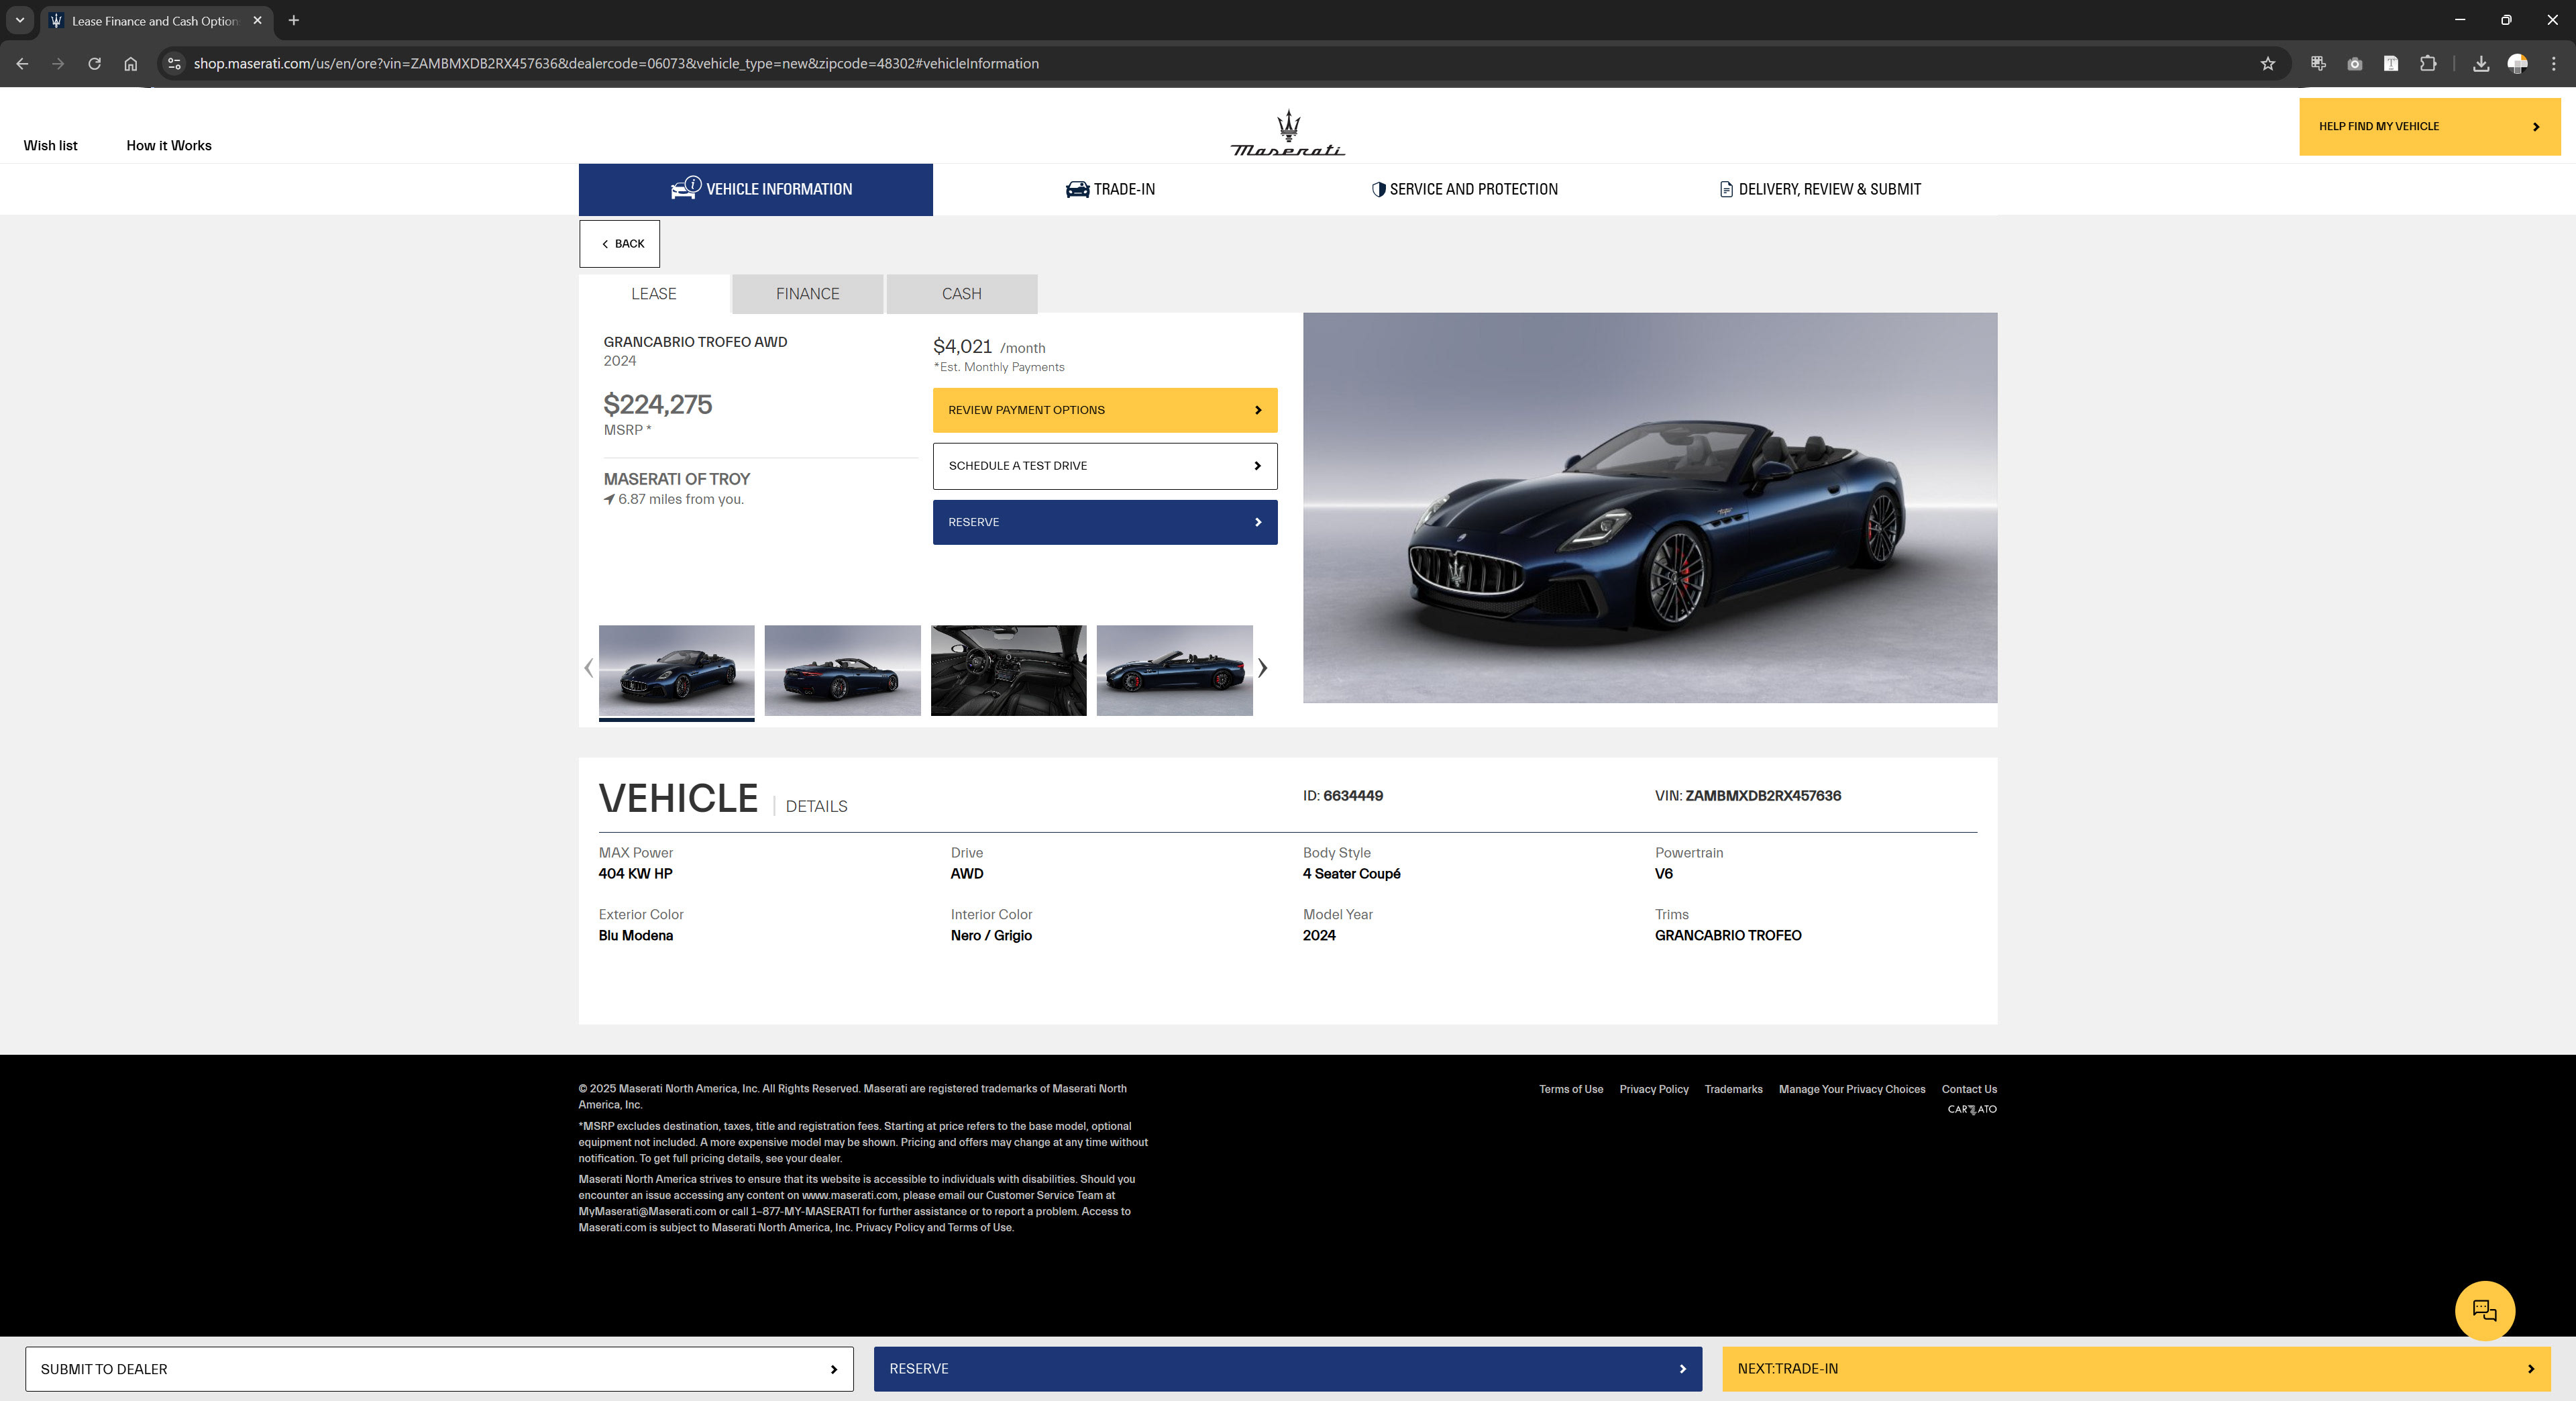Select interior dashboard thumbnail

click(x=1008, y=670)
